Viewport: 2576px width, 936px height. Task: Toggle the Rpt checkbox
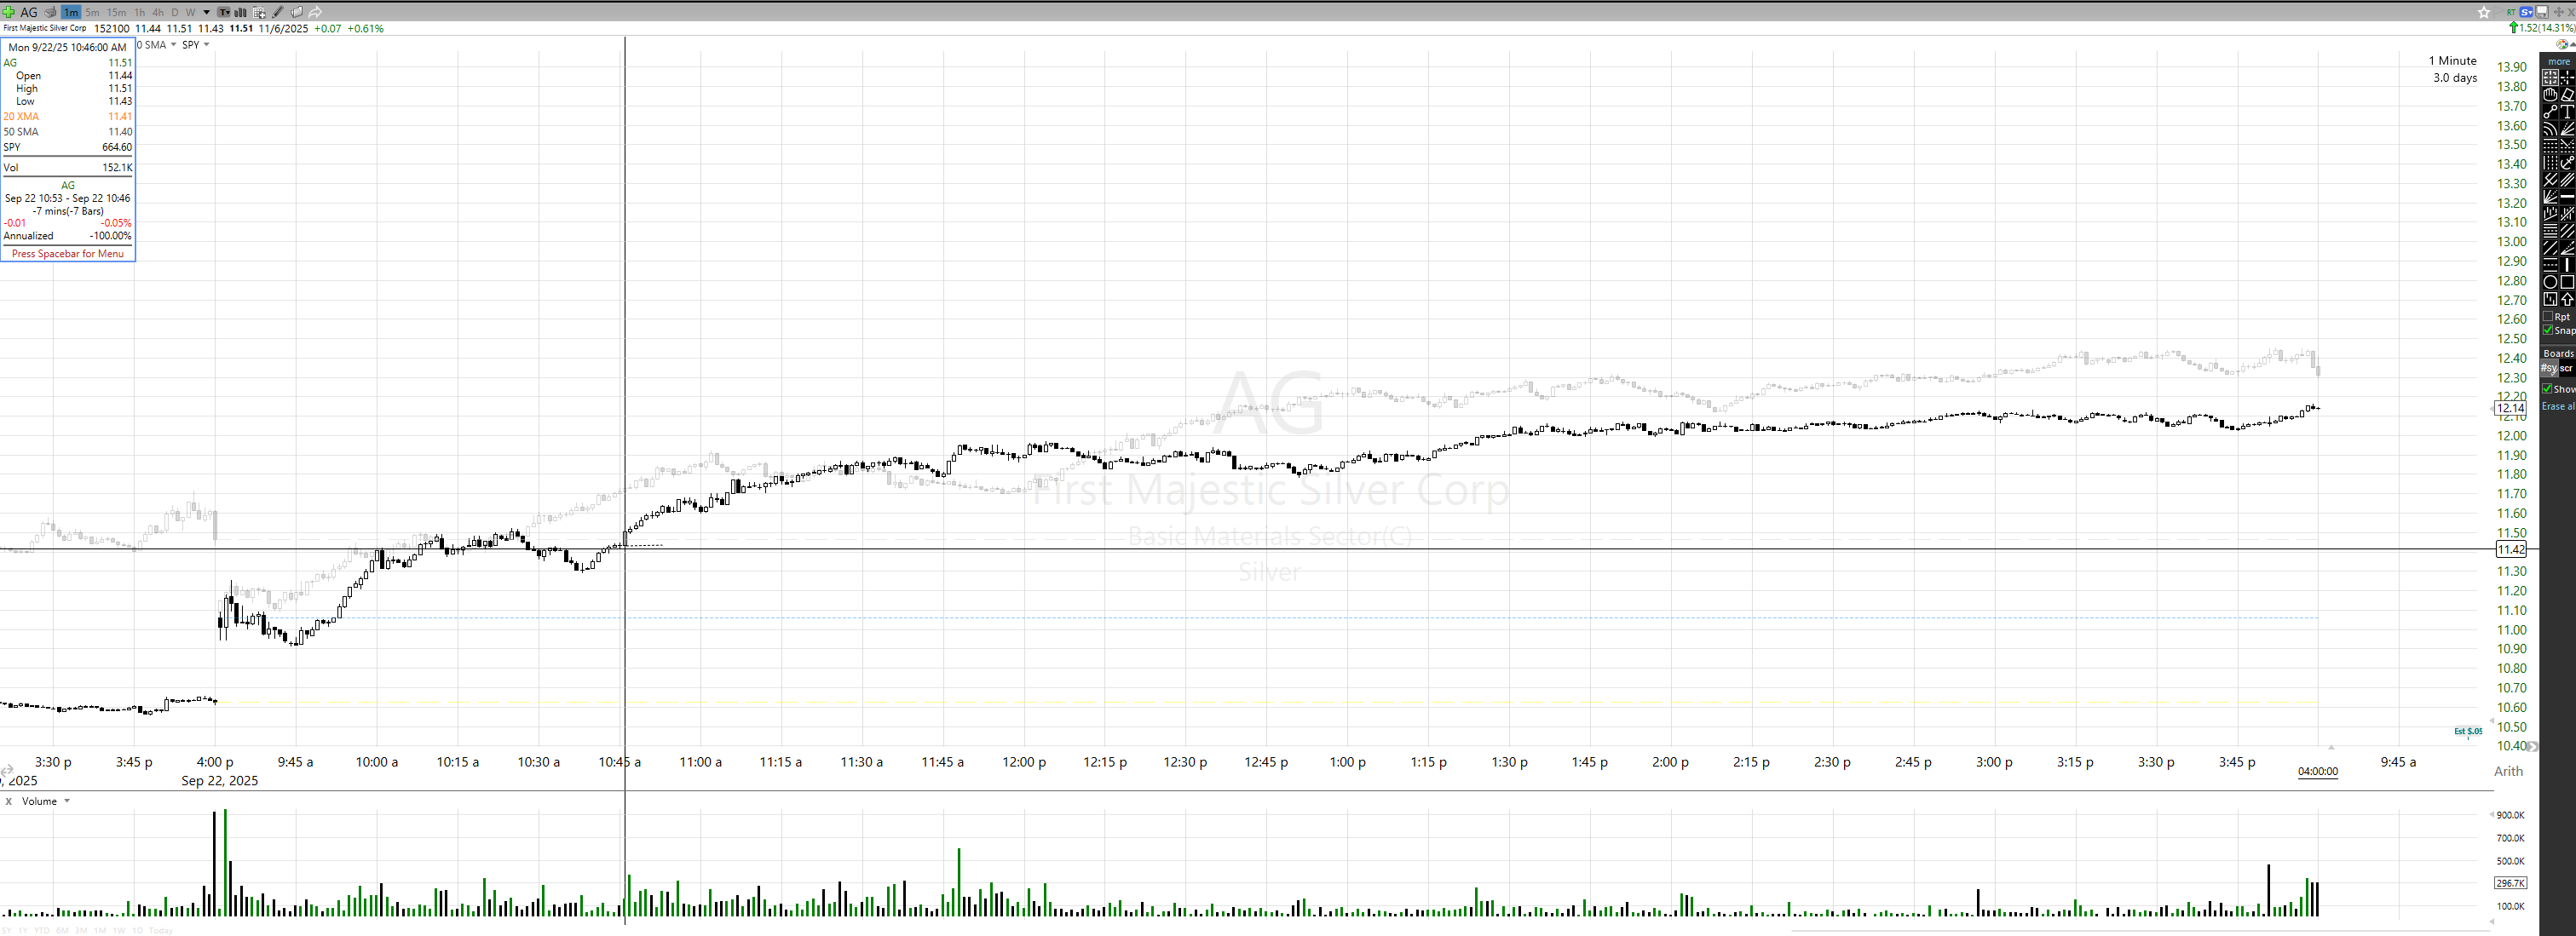2548,317
